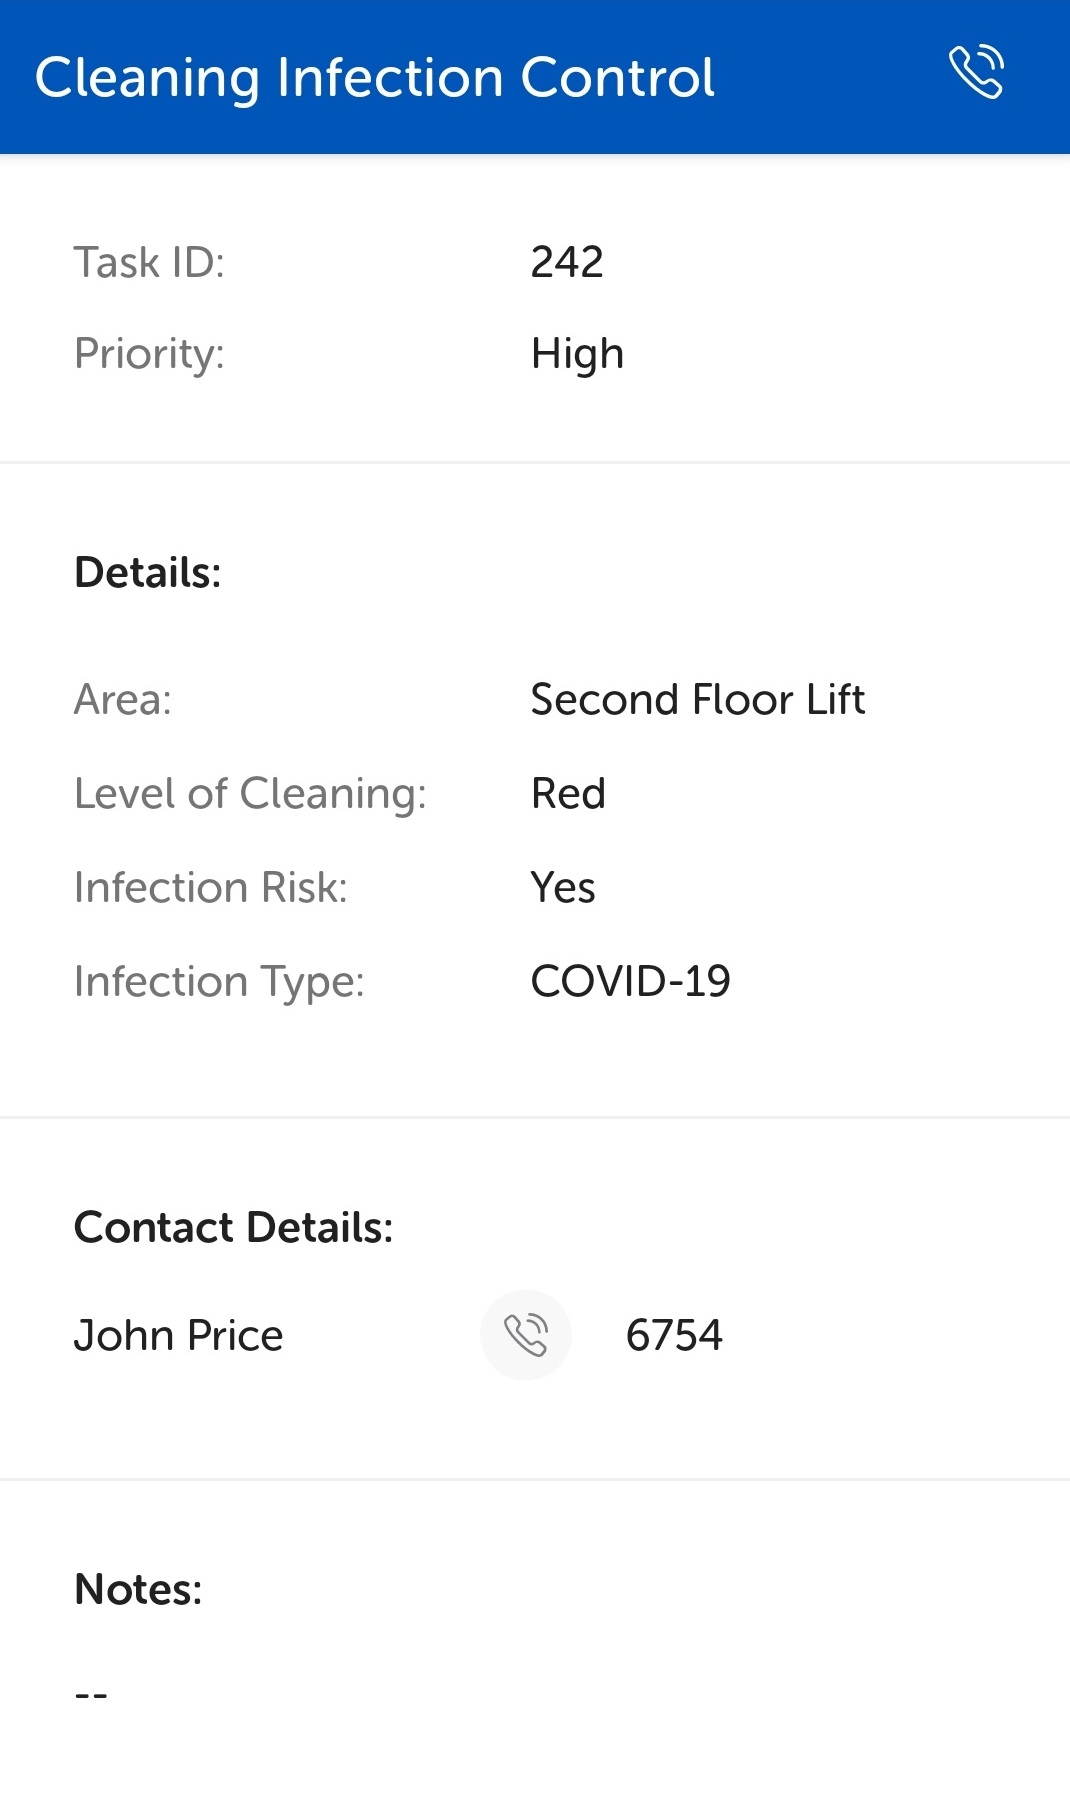This screenshot has width=1070, height=1798.
Task: Tap the Notes section heading
Action: pyautogui.click(x=139, y=1589)
